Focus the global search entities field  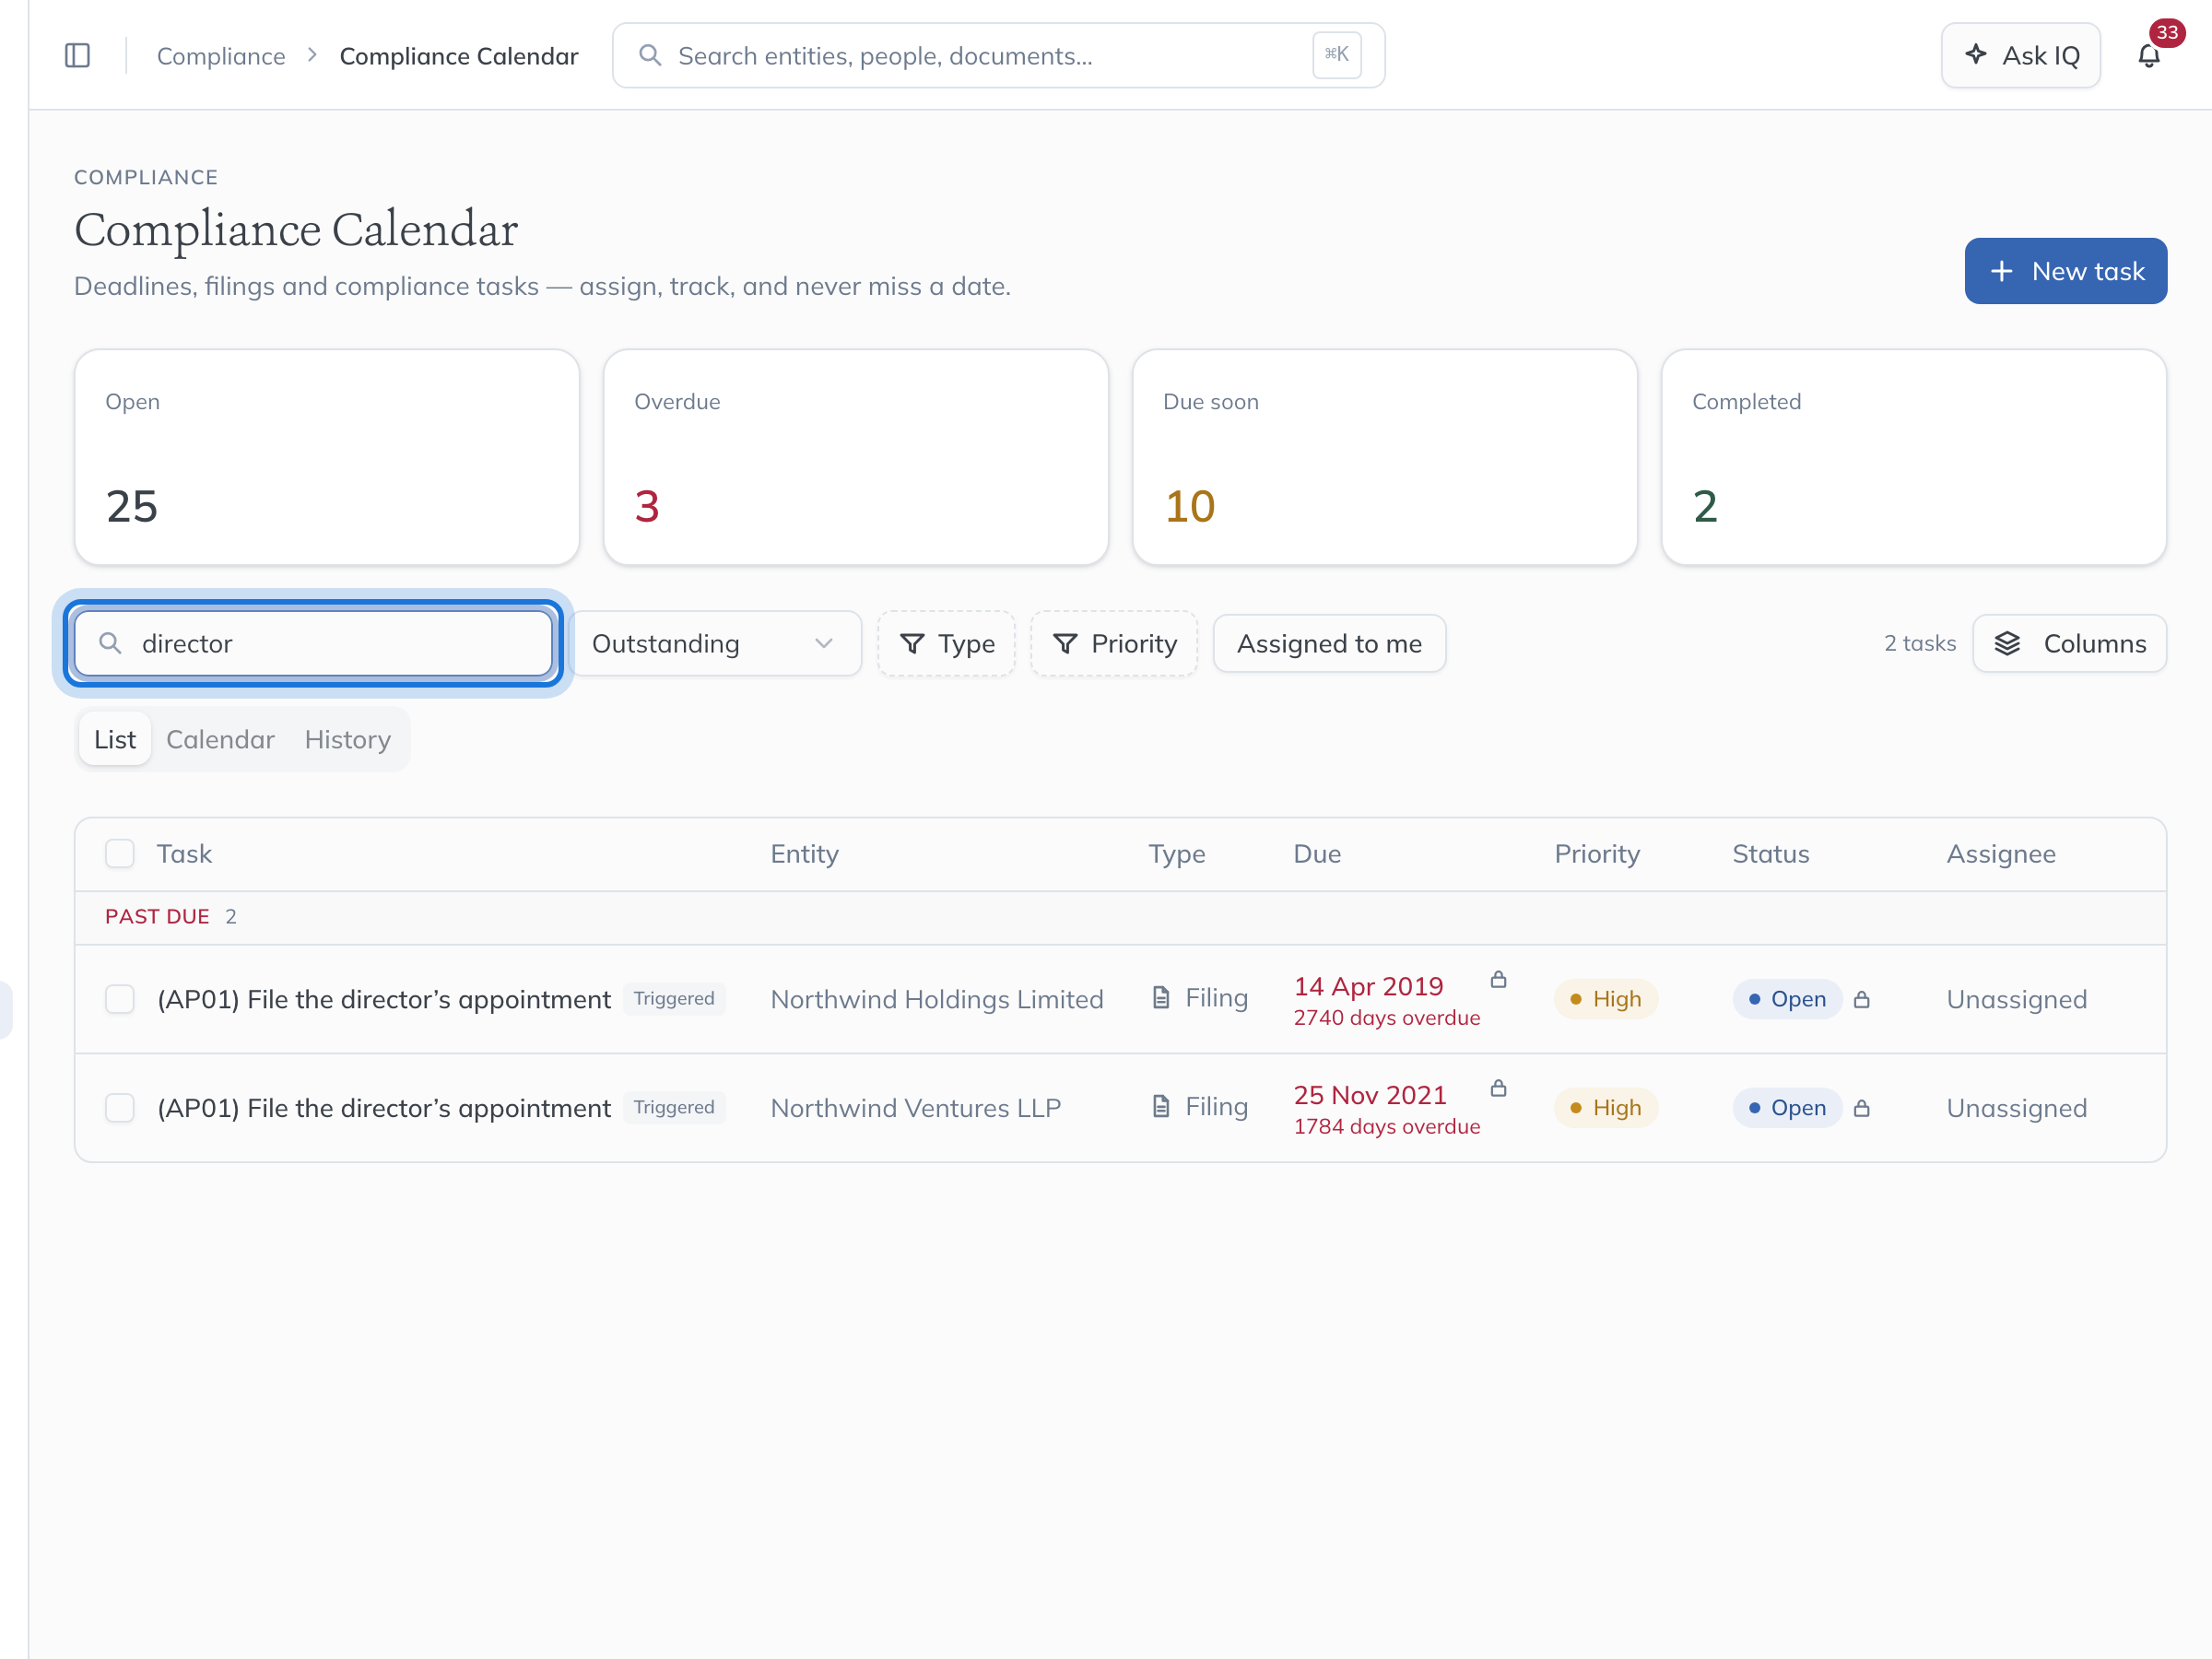pyautogui.click(x=998, y=56)
